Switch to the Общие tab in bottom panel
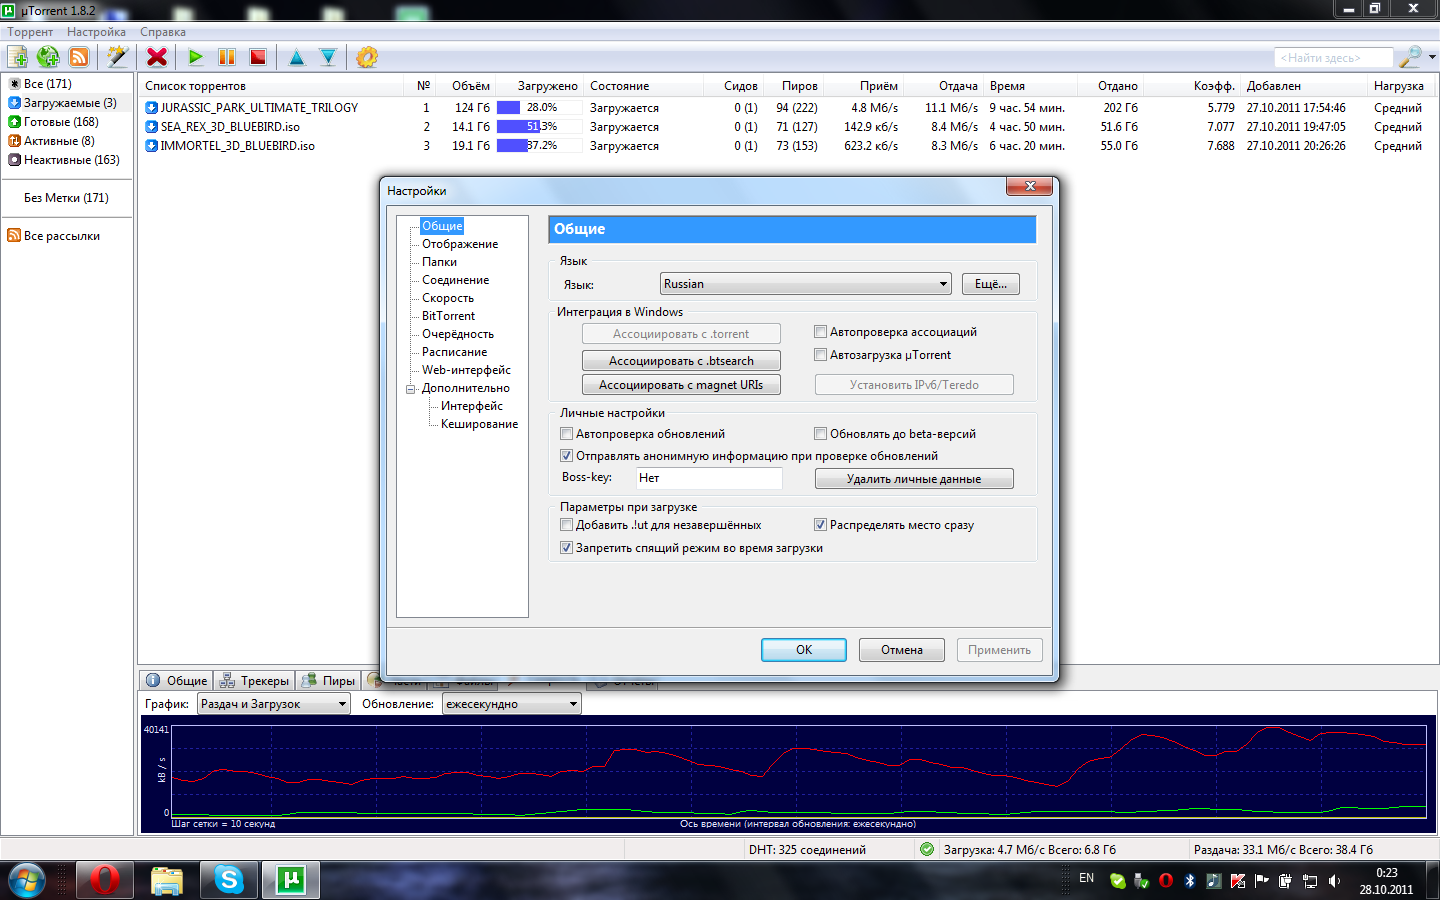This screenshot has height=900, width=1440. click(x=176, y=681)
